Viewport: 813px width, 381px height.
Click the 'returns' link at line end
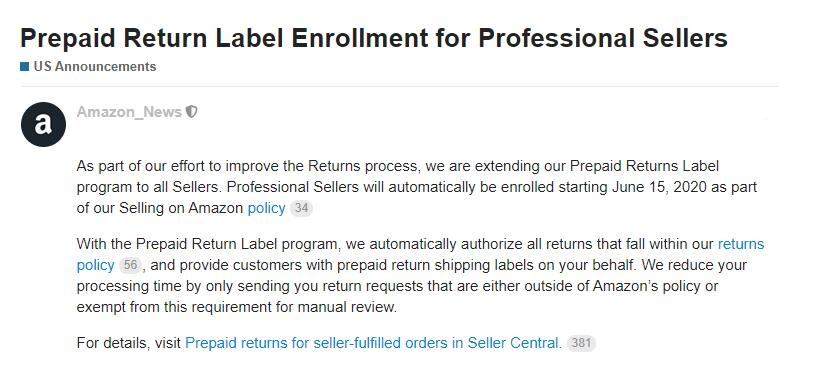741,244
